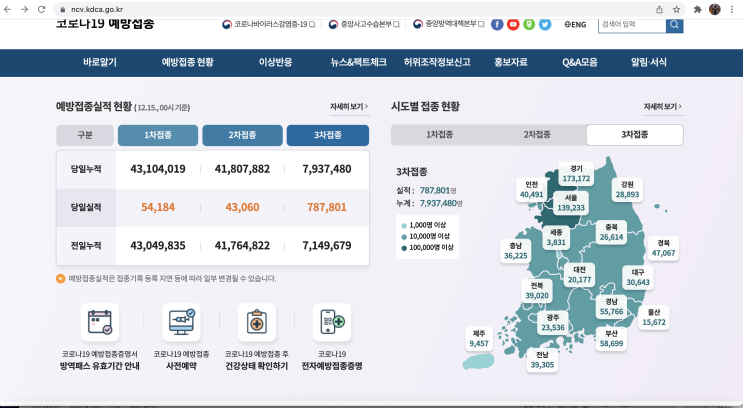The width and height of the screenshot is (743, 408).
Task: Open the browser extensions puzzle icon
Action: 698,9
